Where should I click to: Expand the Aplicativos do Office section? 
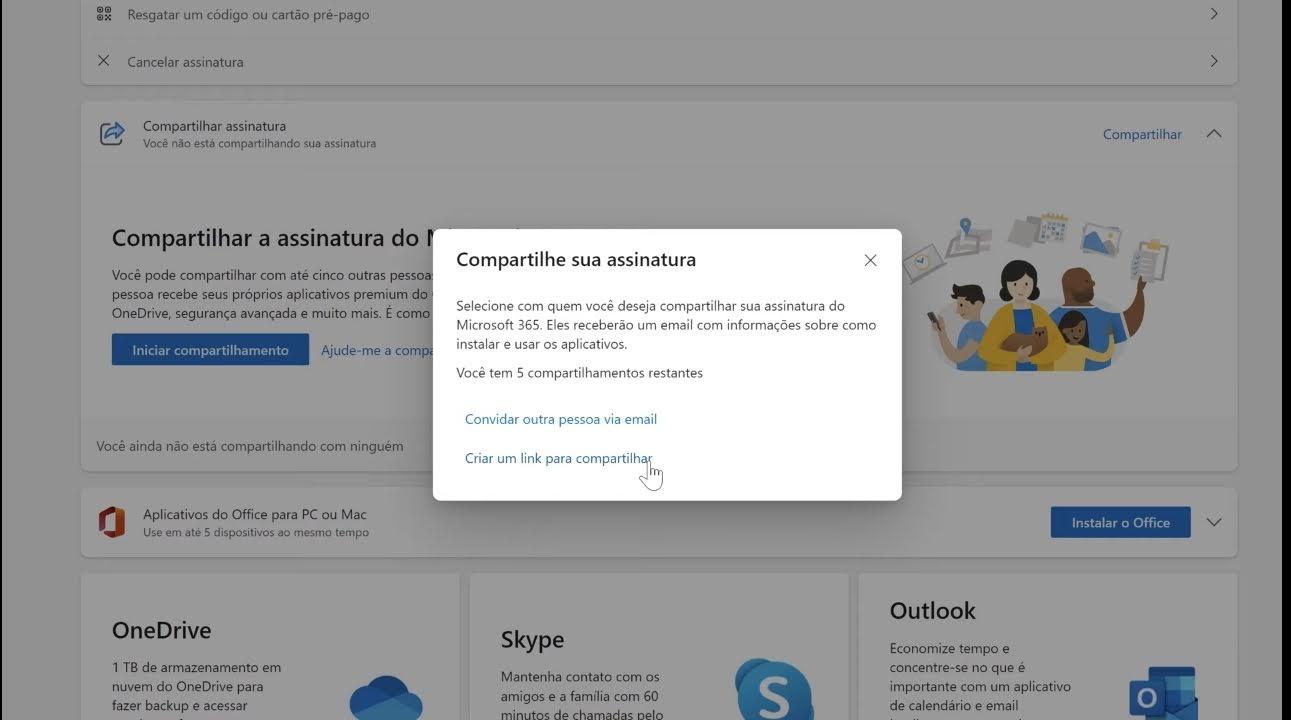click(1214, 522)
